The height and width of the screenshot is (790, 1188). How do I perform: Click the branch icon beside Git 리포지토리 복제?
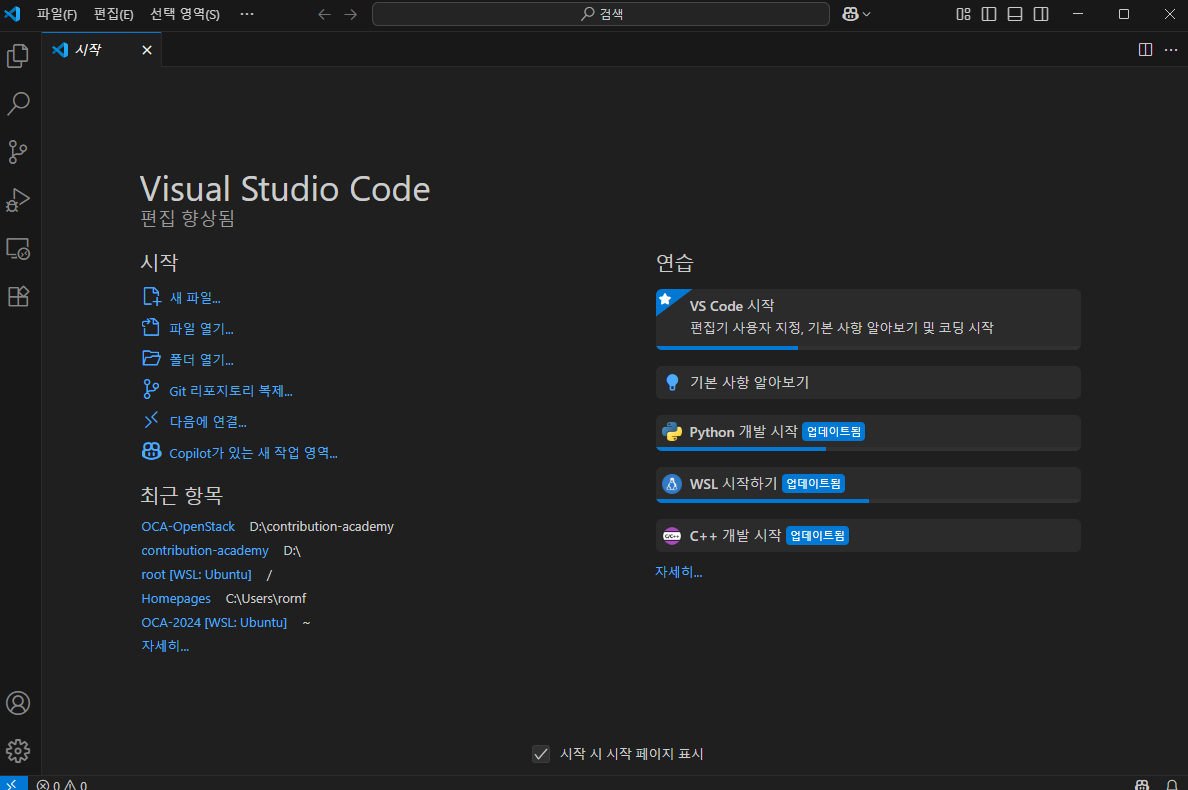[152, 389]
